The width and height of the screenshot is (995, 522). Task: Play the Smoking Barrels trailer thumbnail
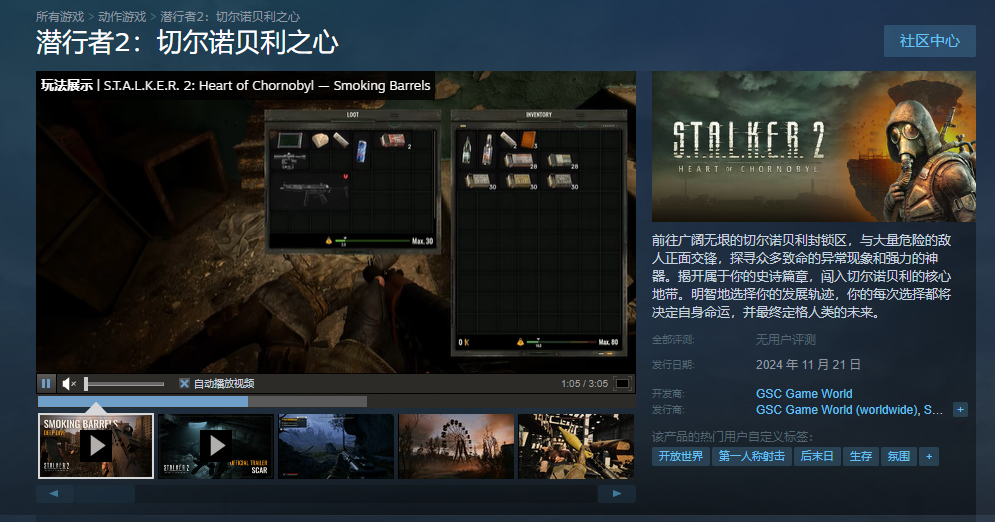96,446
